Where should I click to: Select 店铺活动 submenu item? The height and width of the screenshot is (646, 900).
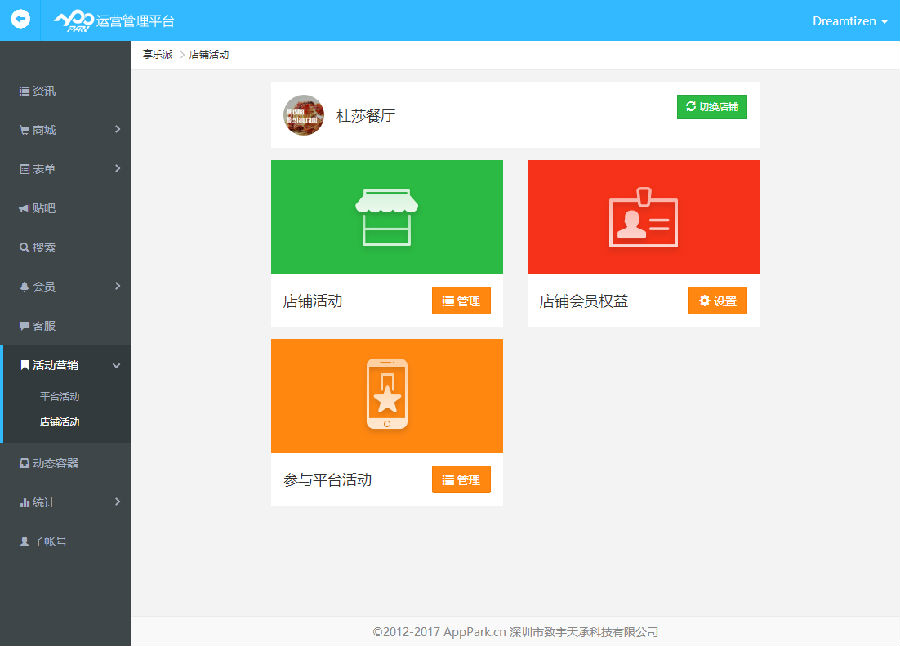[59, 422]
